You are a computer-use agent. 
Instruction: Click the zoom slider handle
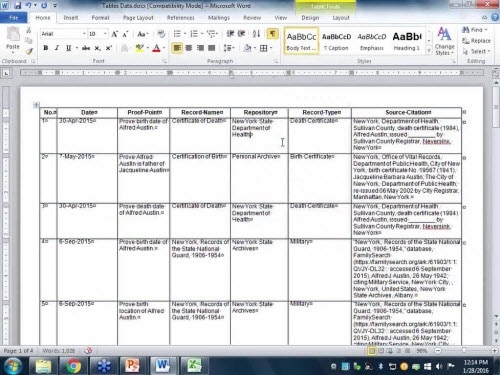[x=464, y=350]
